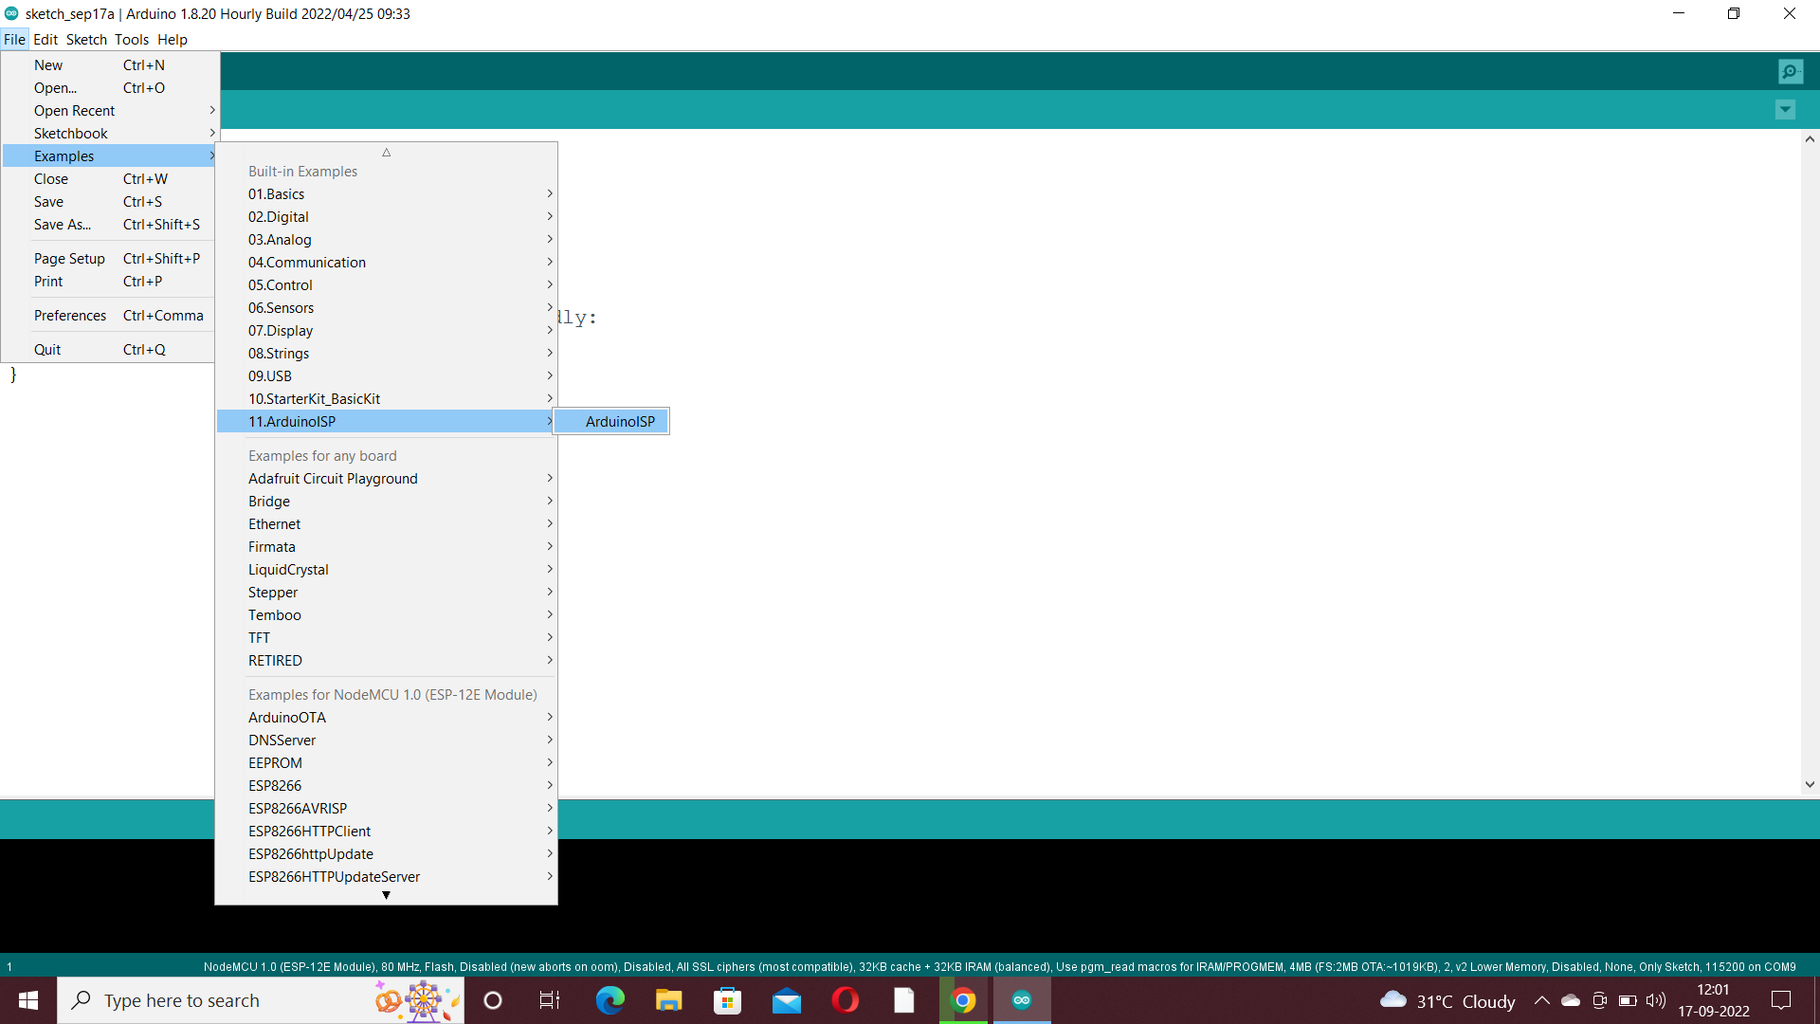The image size is (1820, 1024).
Task: Click the menu scroll-down triangle arrow
Action: [386, 896]
